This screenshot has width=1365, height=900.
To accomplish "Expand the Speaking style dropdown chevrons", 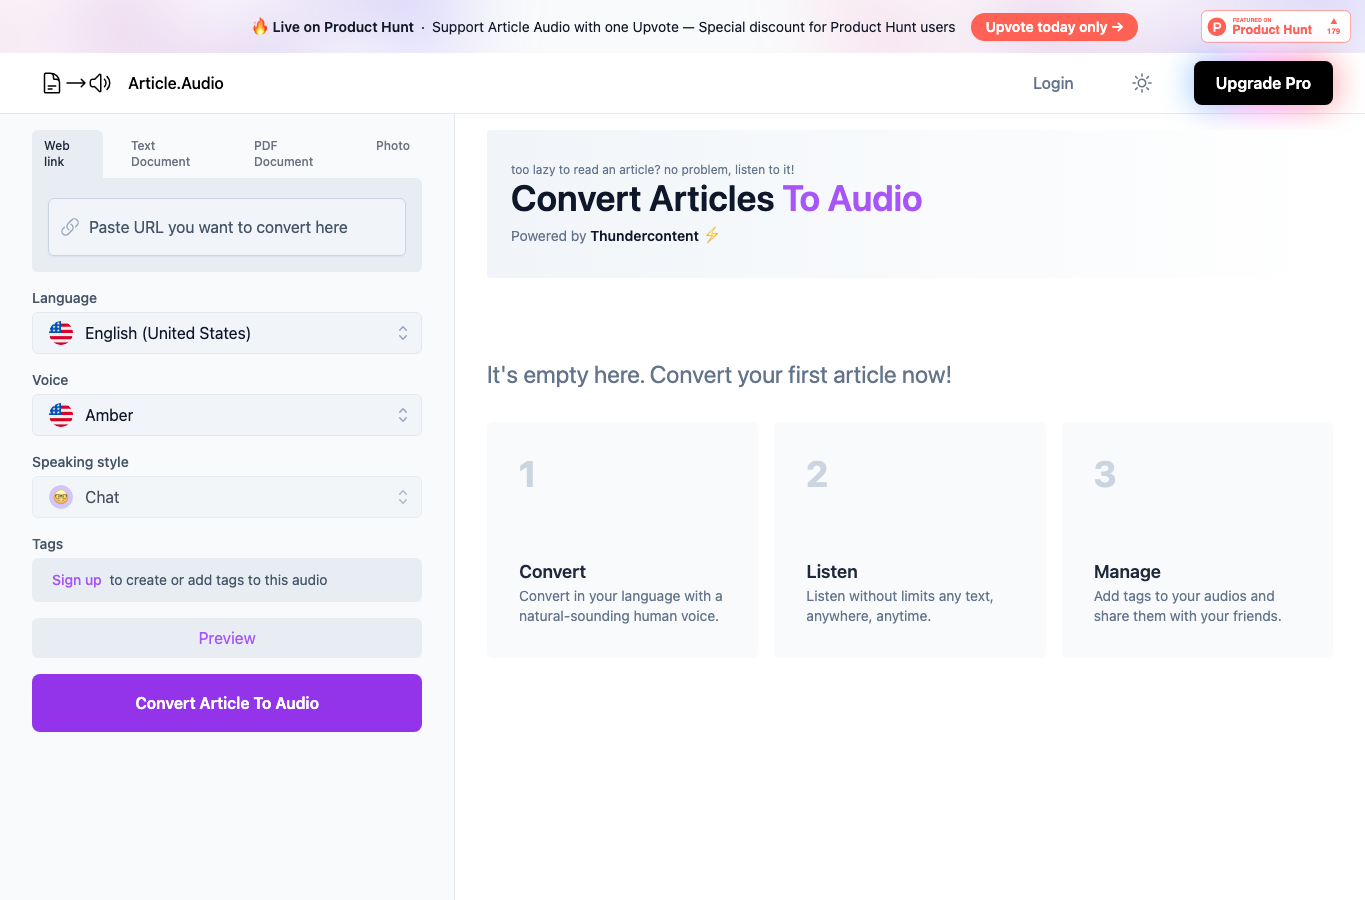I will pos(403,497).
